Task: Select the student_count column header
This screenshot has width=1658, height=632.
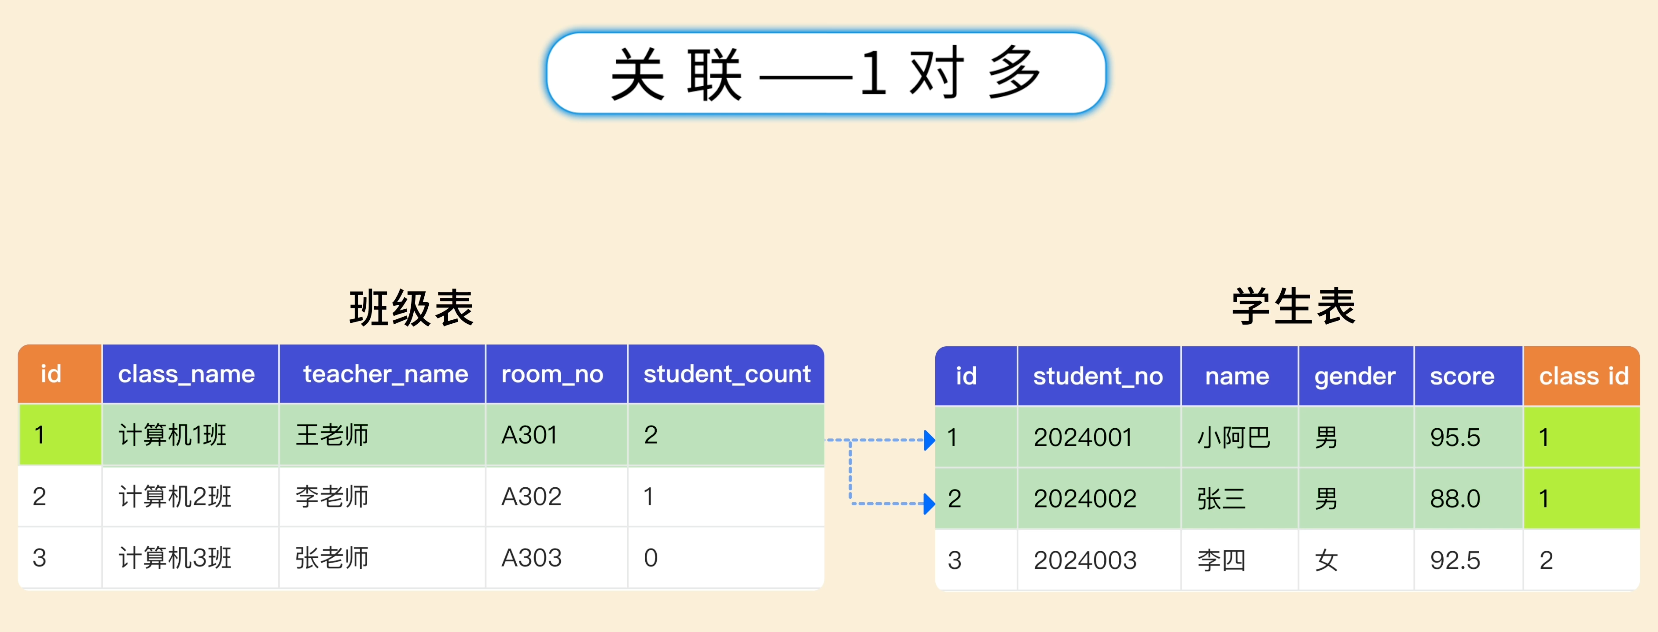Action: click(x=727, y=374)
